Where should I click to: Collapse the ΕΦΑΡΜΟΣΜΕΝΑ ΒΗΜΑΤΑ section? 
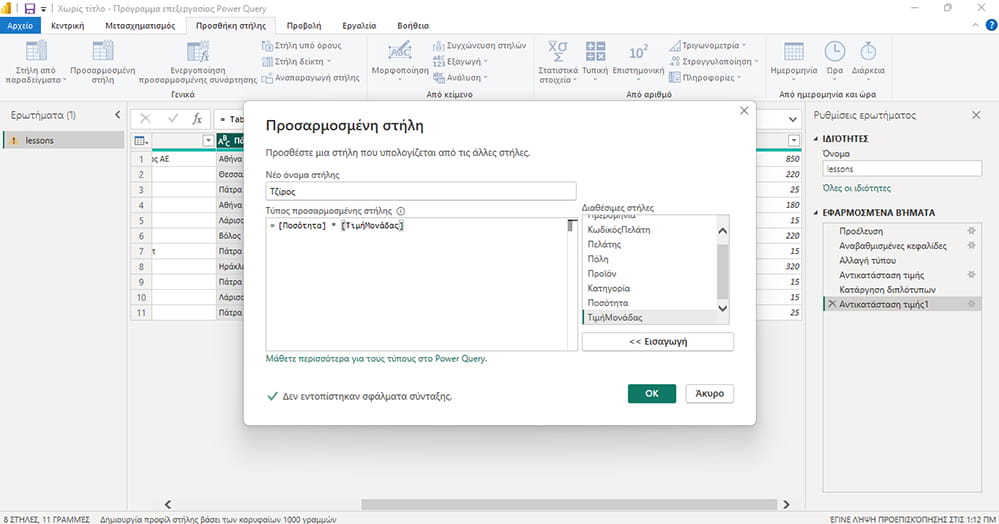816,213
